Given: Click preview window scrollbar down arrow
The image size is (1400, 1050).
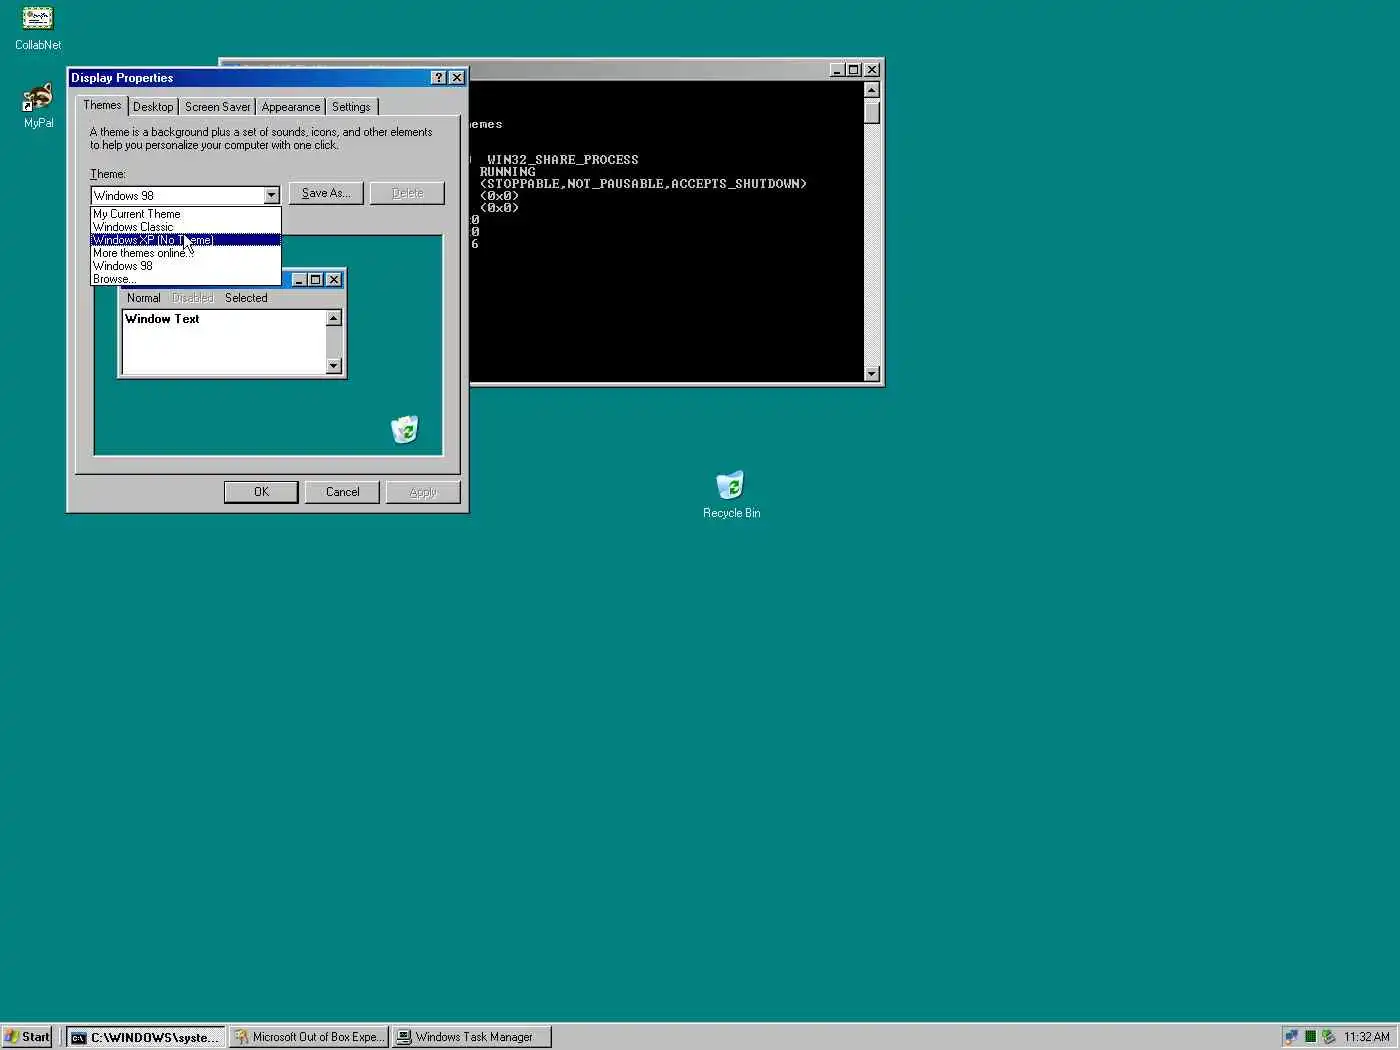Looking at the screenshot, I should click(x=334, y=366).
